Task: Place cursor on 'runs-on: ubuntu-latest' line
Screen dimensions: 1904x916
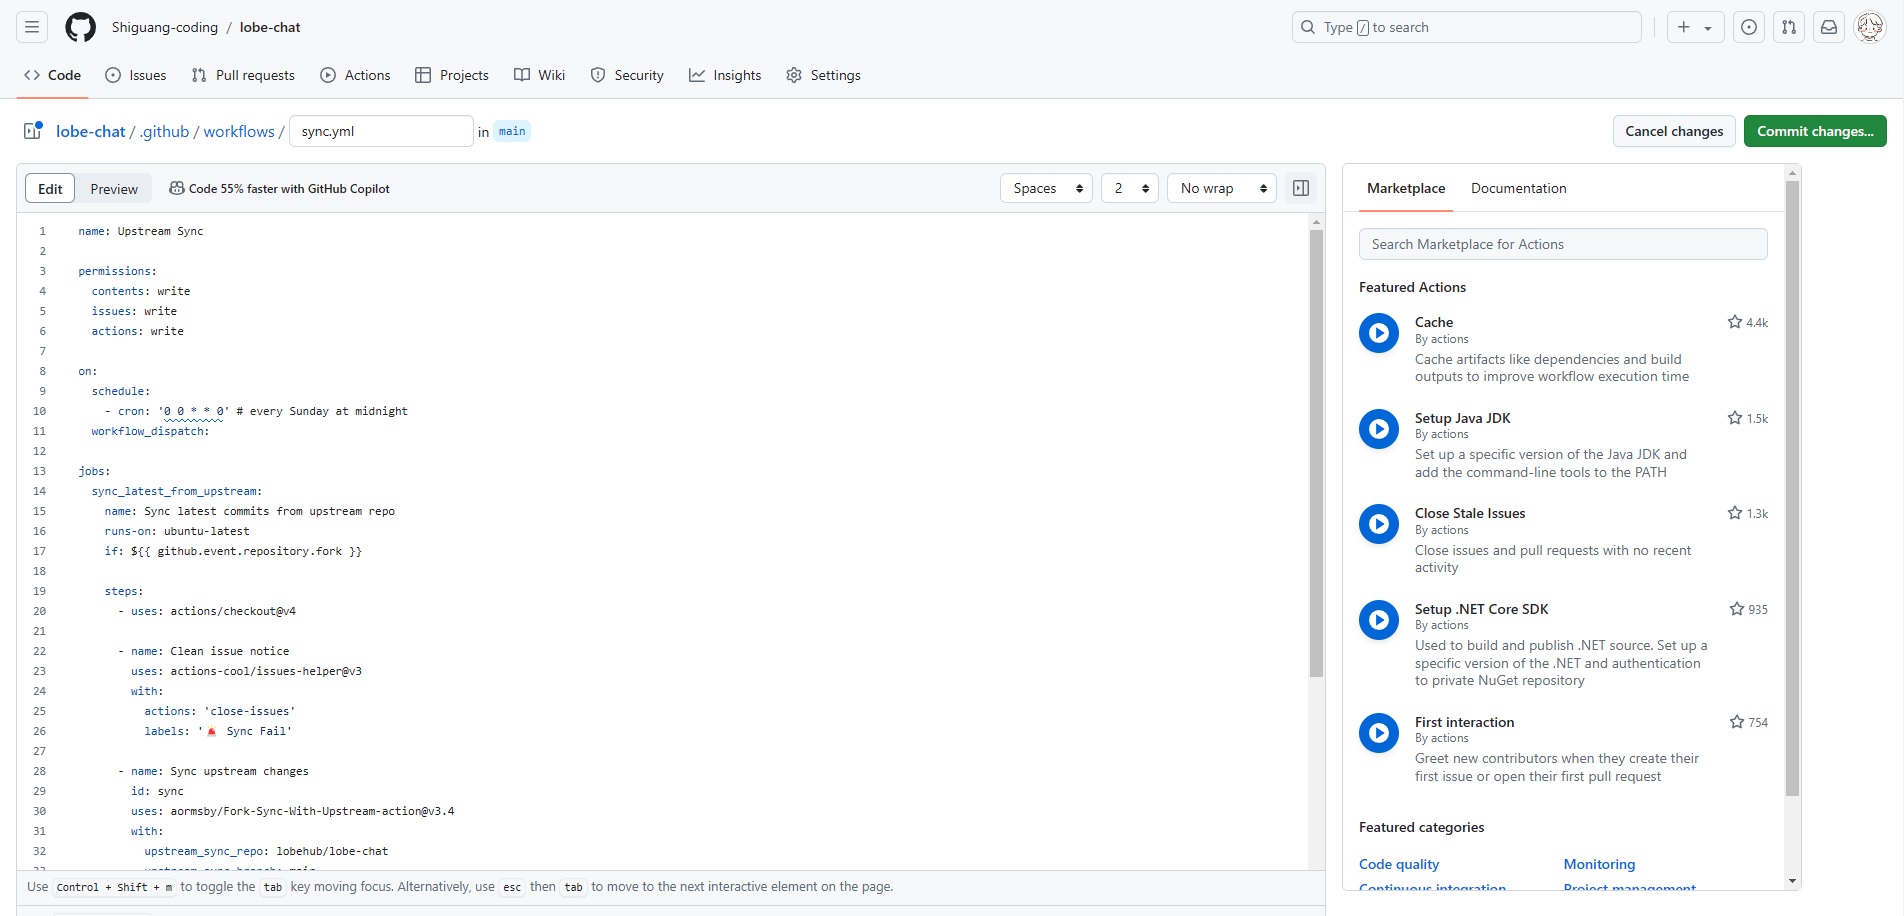Action: (x=177, y=531)
